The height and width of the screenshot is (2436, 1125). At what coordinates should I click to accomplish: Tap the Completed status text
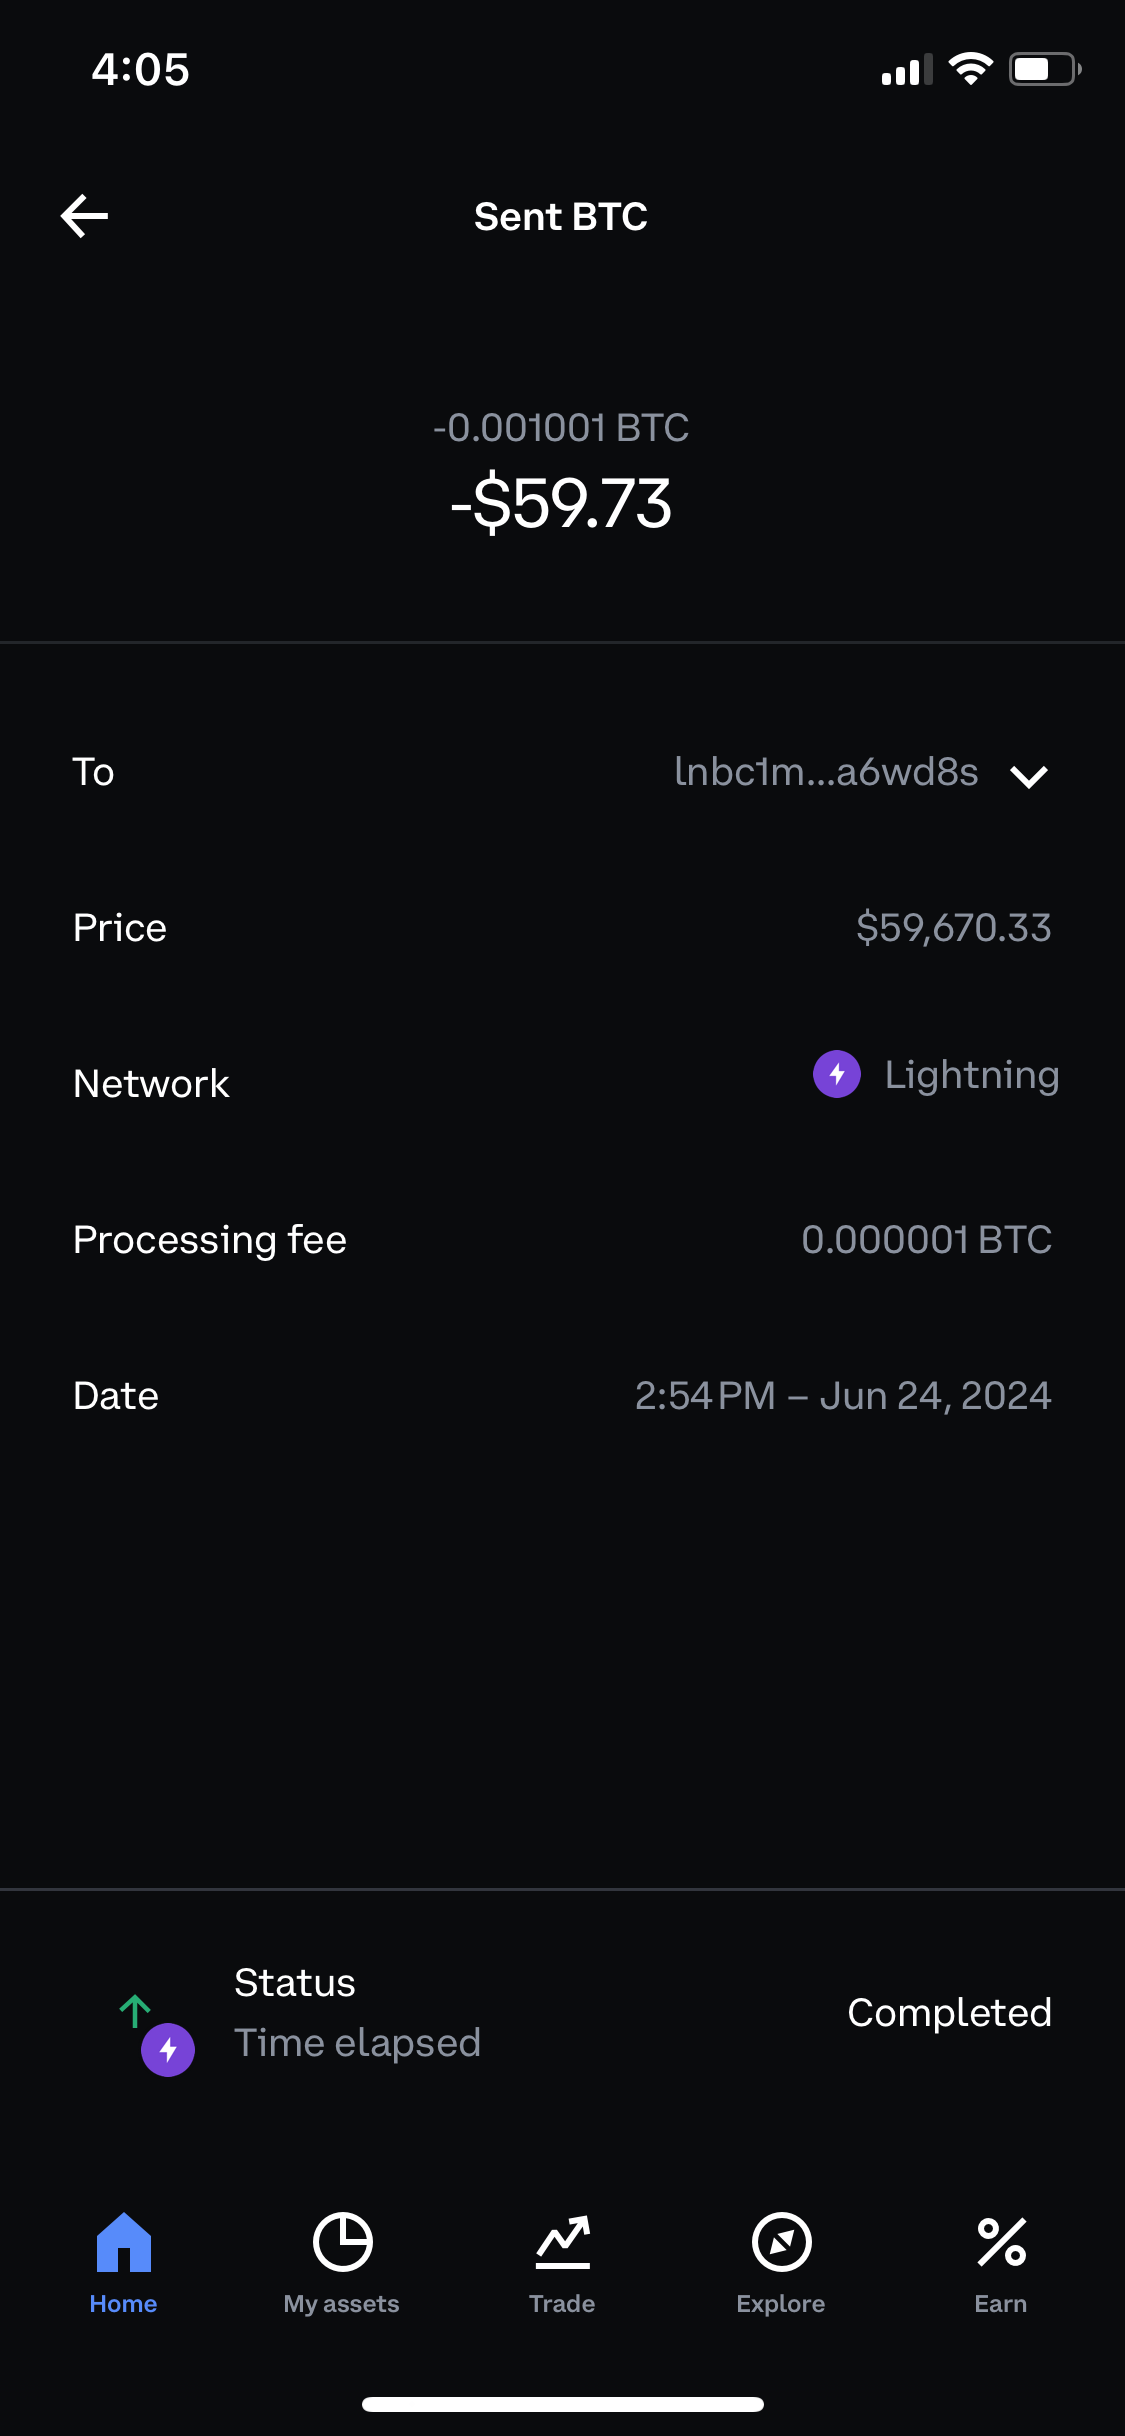point(949,2012)
